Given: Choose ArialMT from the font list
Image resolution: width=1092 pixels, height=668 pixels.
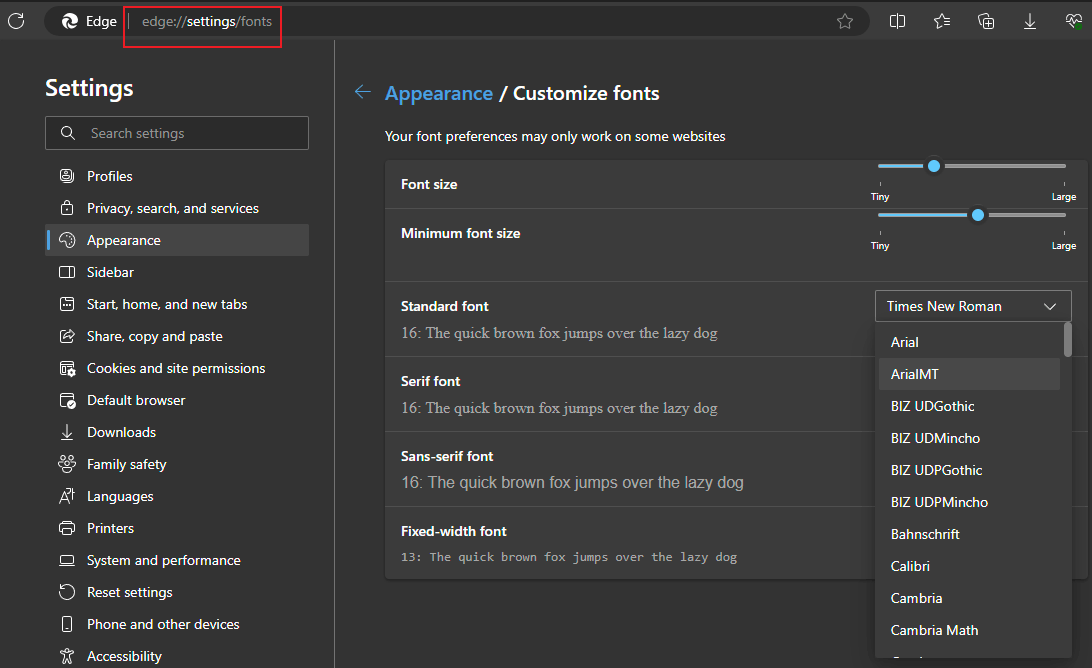Looking at the screenshot, I should click(x=969, y=374).
